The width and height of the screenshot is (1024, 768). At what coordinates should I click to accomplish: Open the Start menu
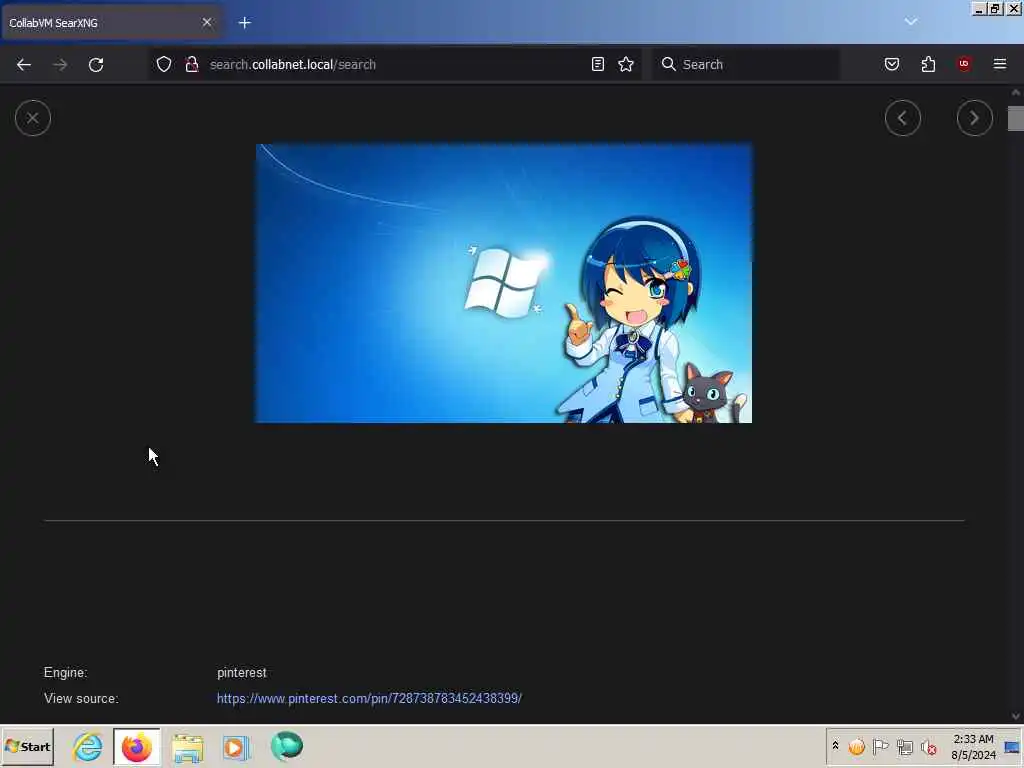(27, 746)
